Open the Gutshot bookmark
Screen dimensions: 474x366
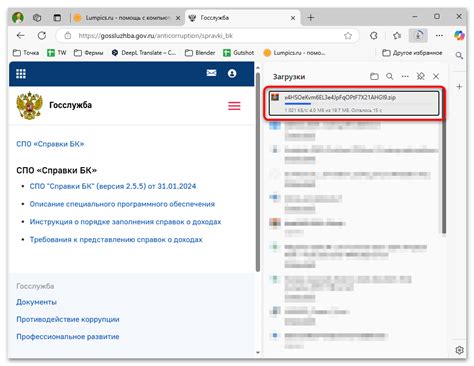click(238, 53)
